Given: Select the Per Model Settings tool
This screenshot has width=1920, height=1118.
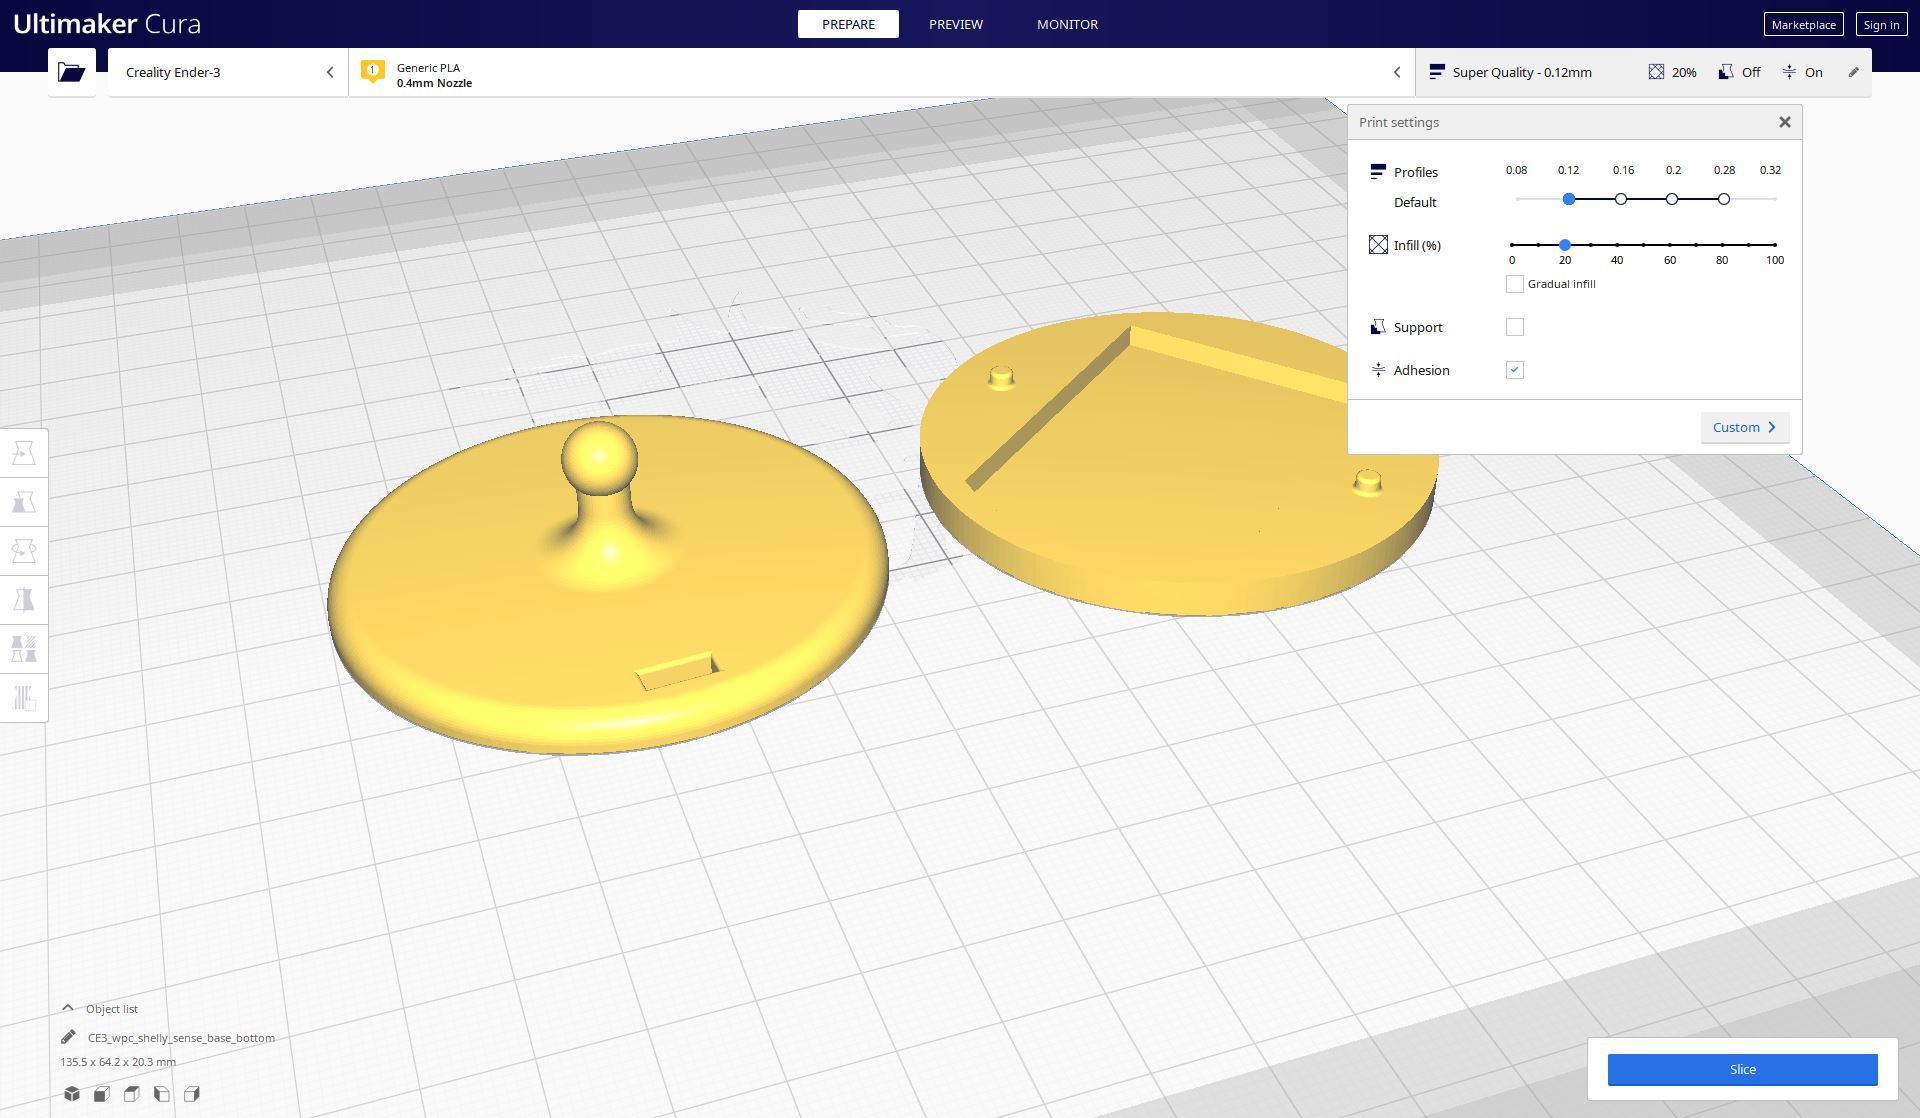Looking at the screenshot, I should [24, 649].
